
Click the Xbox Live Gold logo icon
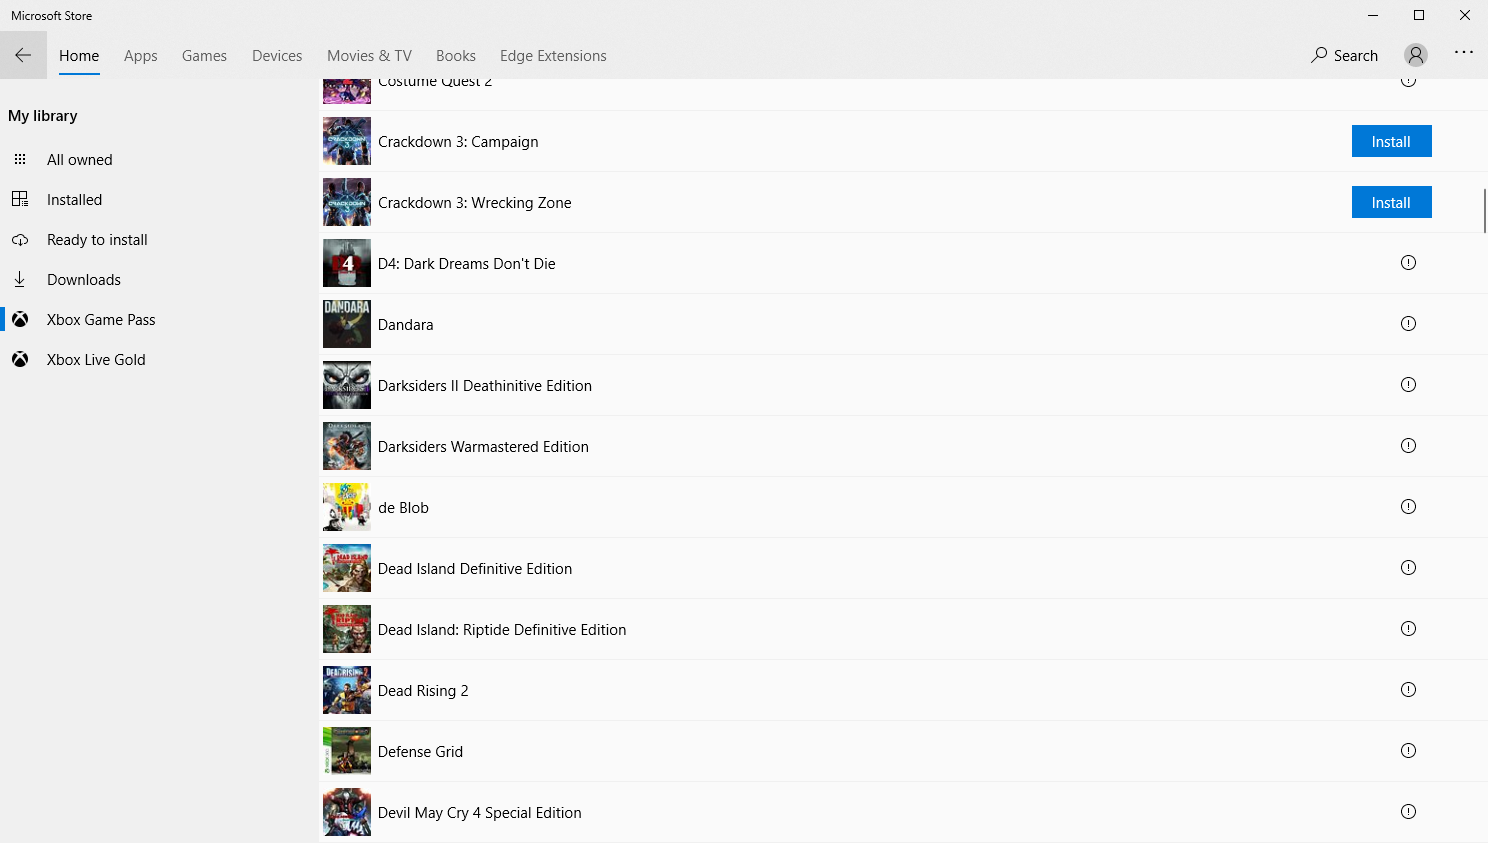click(x=20, y=360)
